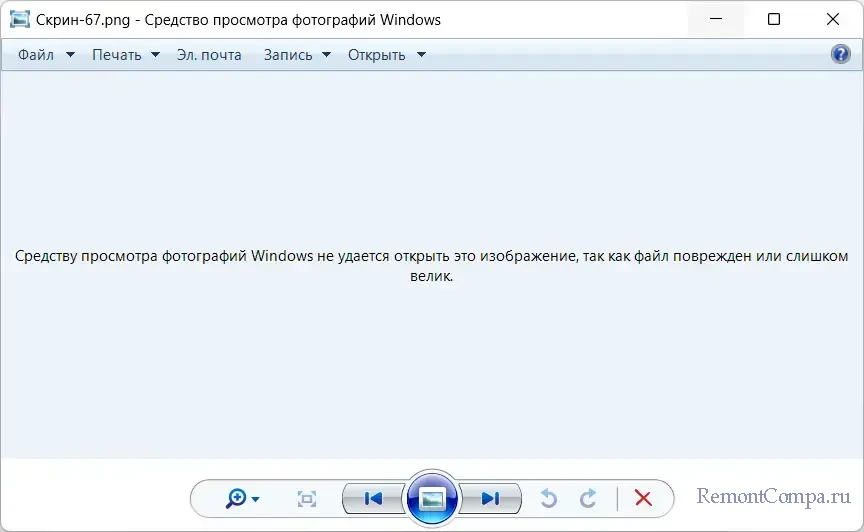Rotate the image clockwise

(588, 498)
